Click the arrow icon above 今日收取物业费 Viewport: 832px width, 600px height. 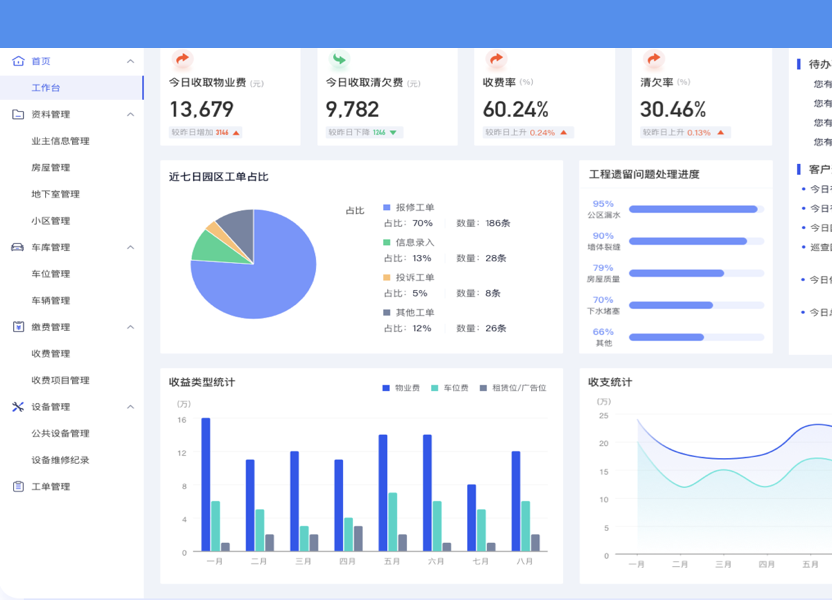[182, 59]
